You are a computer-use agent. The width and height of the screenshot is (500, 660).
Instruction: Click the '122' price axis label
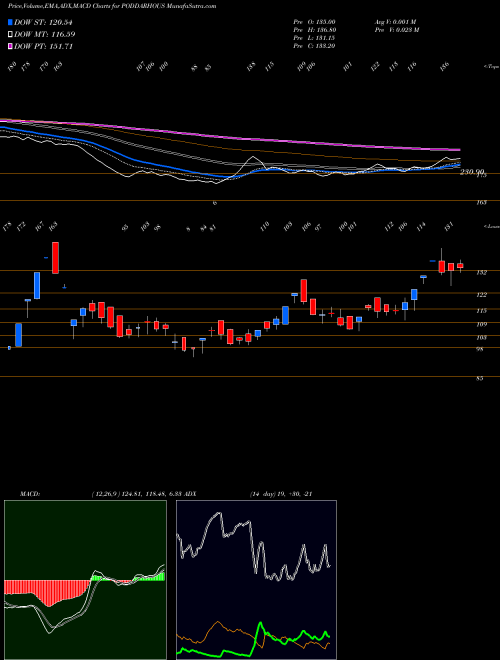(x=482, y=295)
